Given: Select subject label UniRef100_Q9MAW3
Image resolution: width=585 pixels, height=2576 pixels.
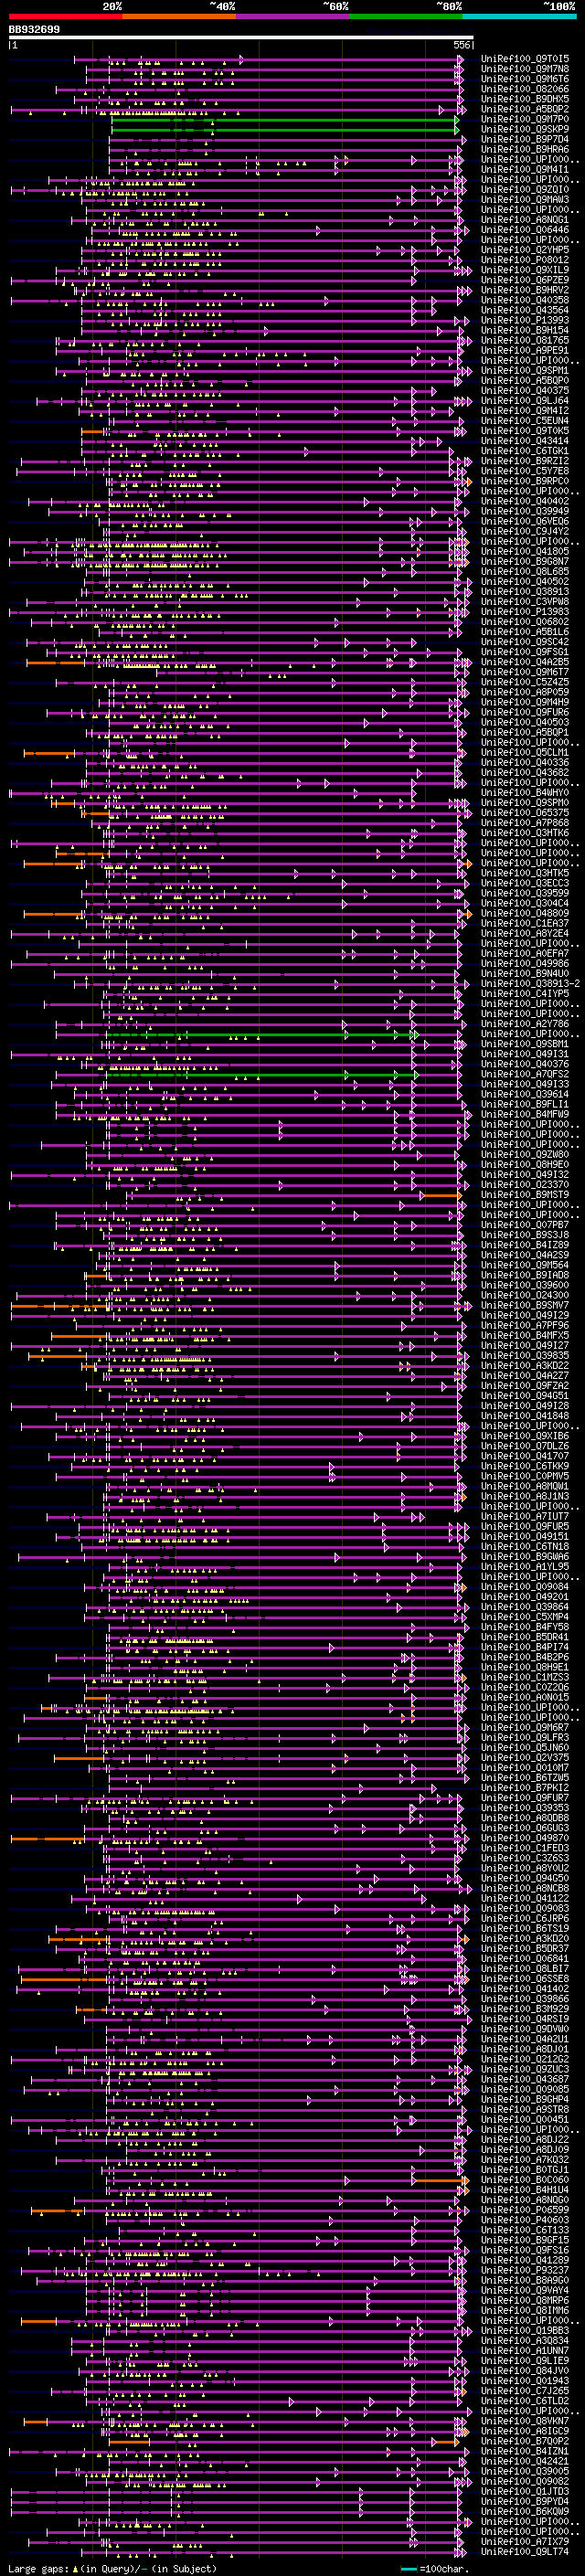Looking at the screenshot, I should [525, 200].
